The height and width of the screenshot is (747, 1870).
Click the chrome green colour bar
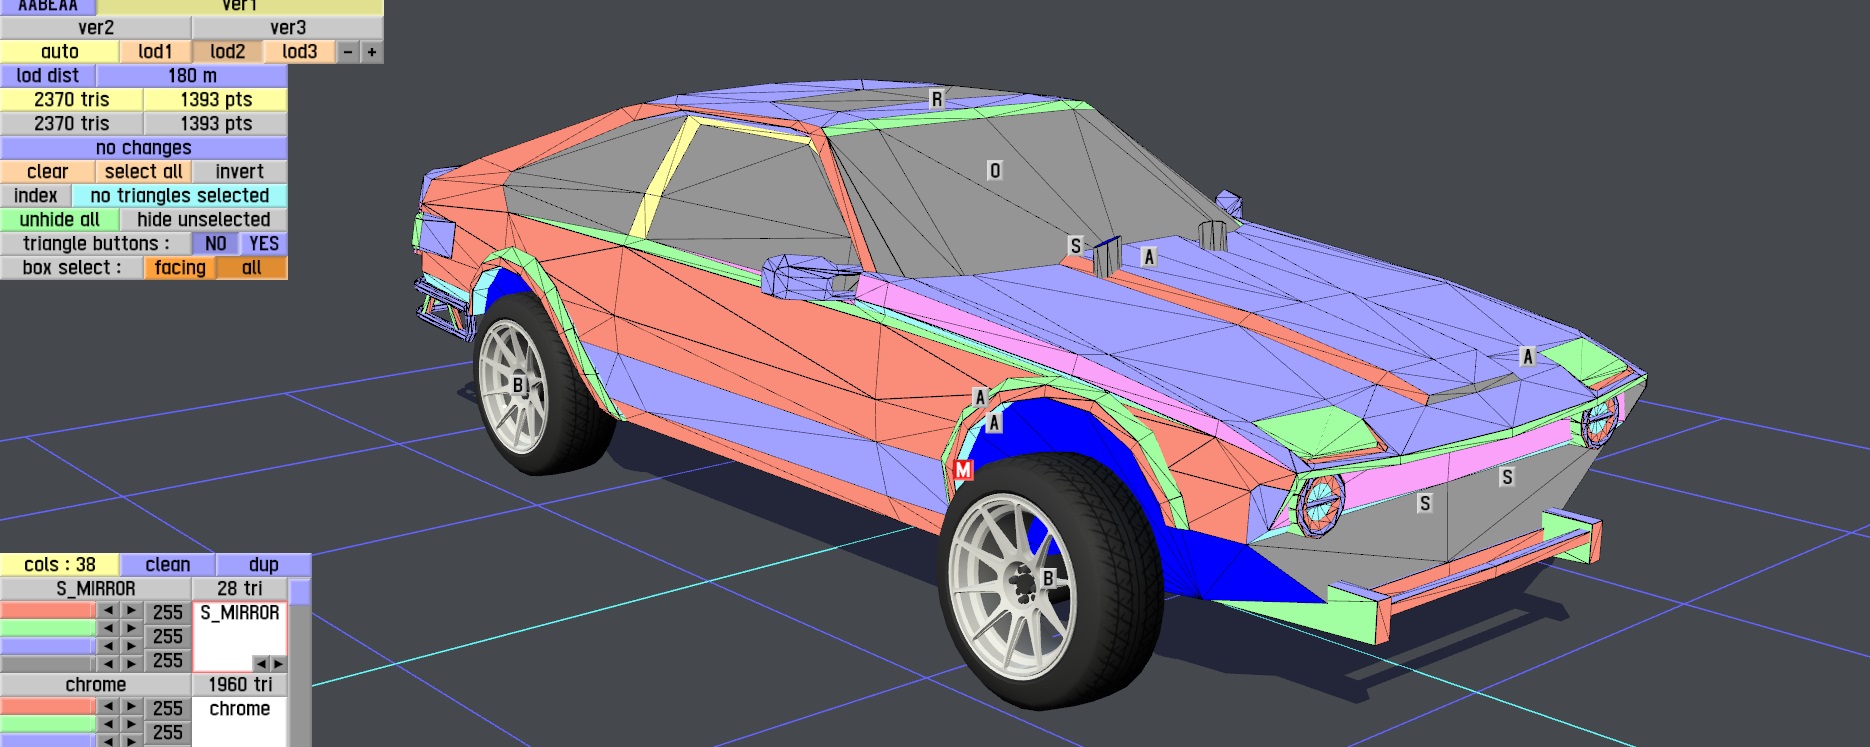pos(48,724)
